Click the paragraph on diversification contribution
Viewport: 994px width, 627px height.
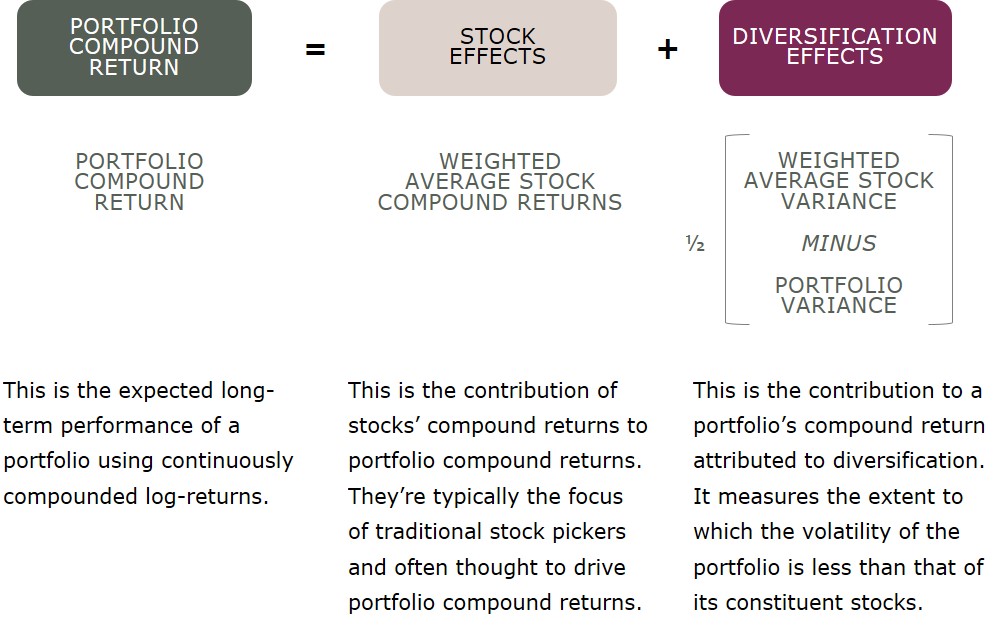(839, 496)
